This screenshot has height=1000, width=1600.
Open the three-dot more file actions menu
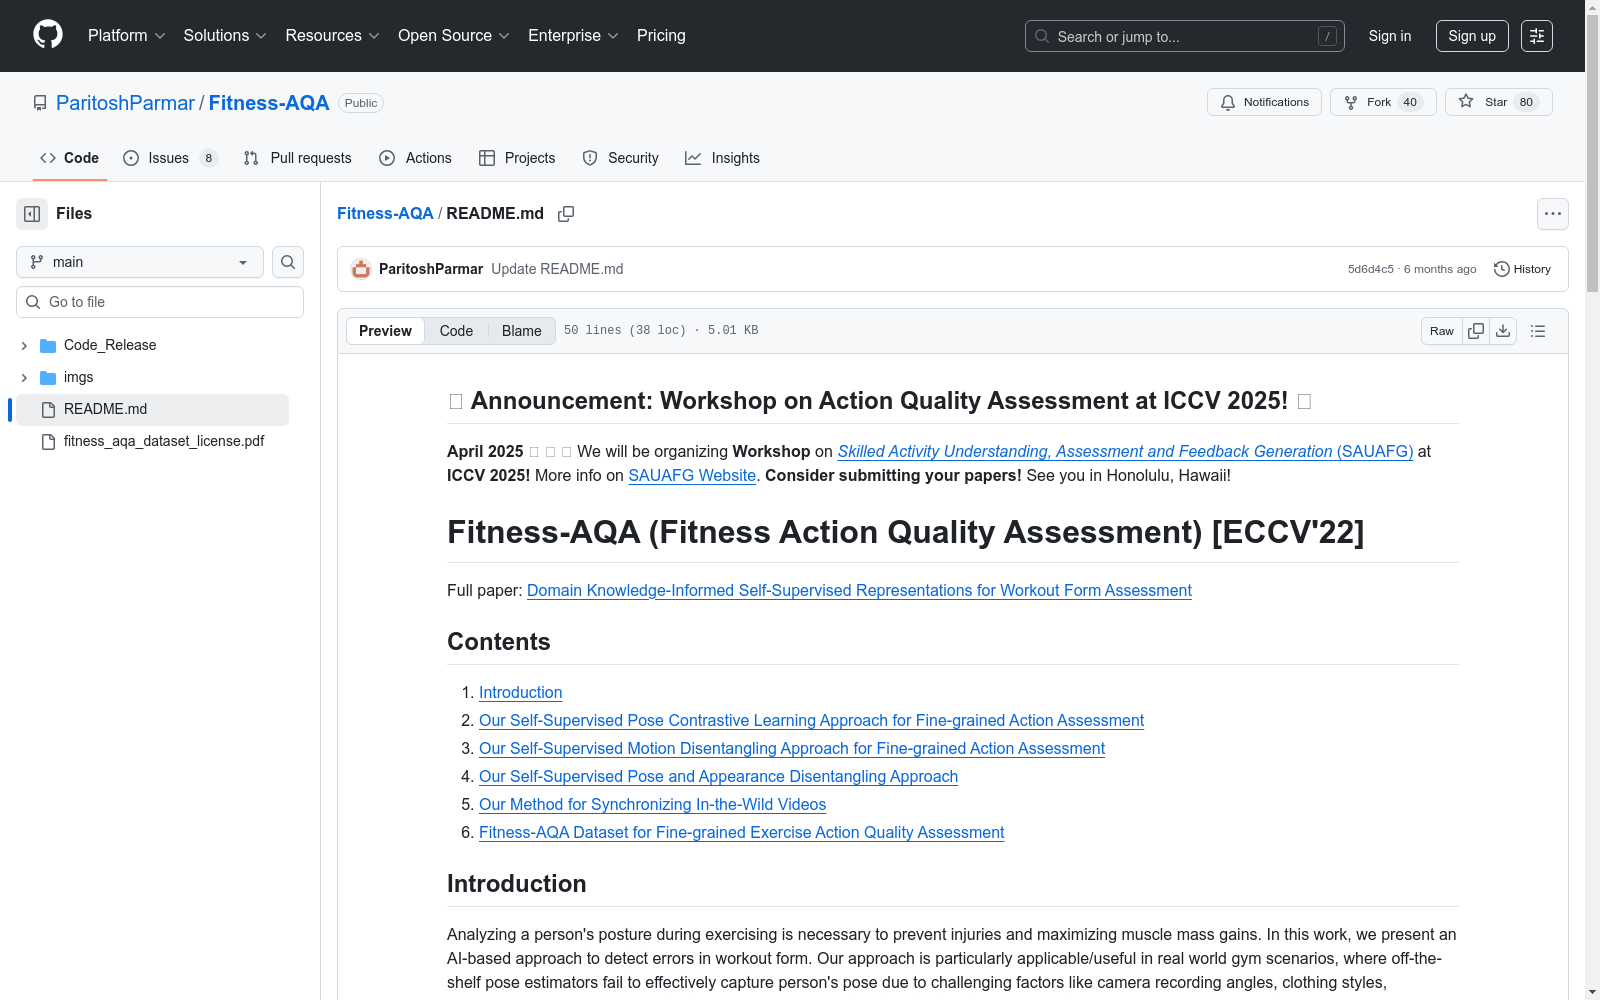[1552, 214]
